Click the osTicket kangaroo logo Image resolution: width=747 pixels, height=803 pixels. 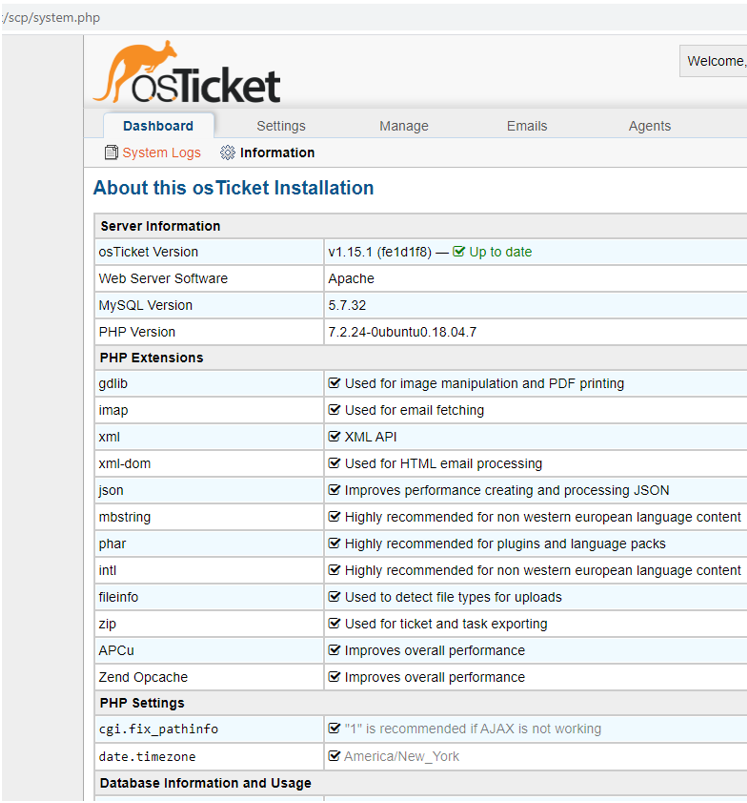[186, 73]
